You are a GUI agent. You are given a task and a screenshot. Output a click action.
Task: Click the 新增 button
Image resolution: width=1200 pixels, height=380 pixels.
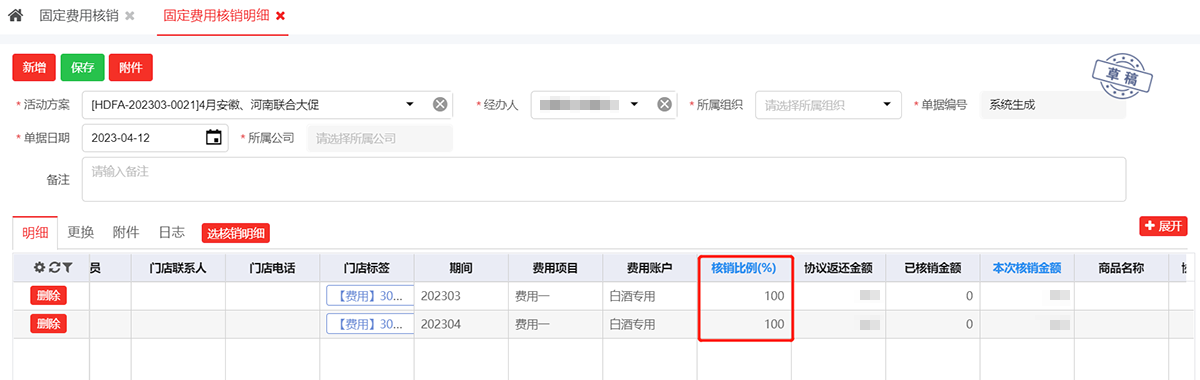coord(34,67)
